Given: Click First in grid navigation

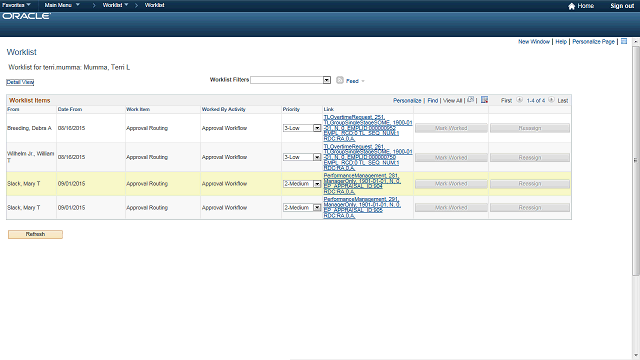Looking at the screenshot, I should pyautogui.click(x=507, y=100).
